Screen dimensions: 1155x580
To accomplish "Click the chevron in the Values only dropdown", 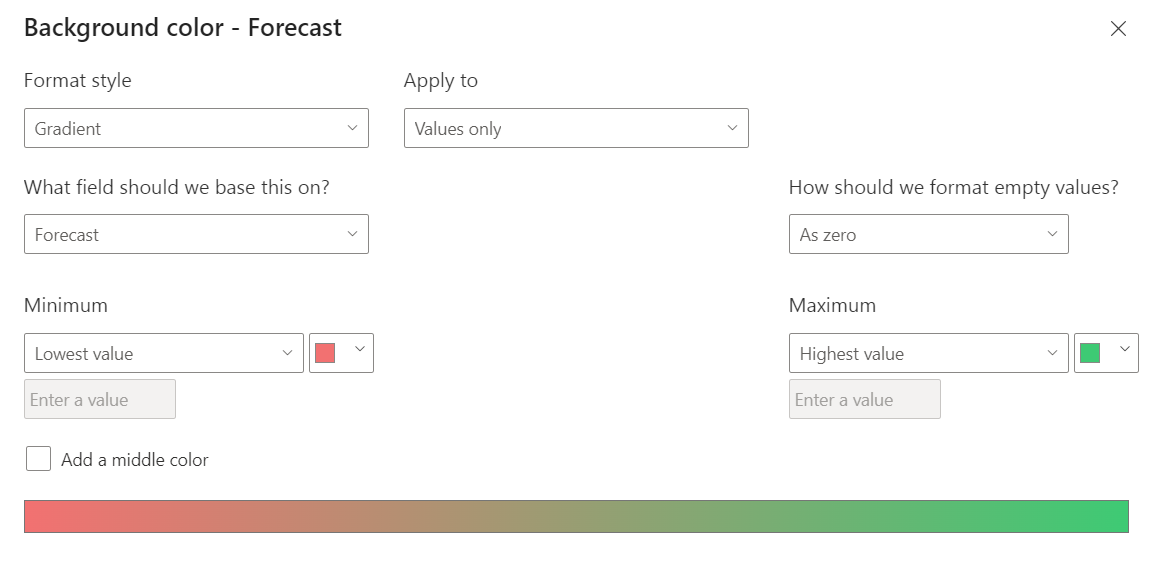I will tap(732, 128).
